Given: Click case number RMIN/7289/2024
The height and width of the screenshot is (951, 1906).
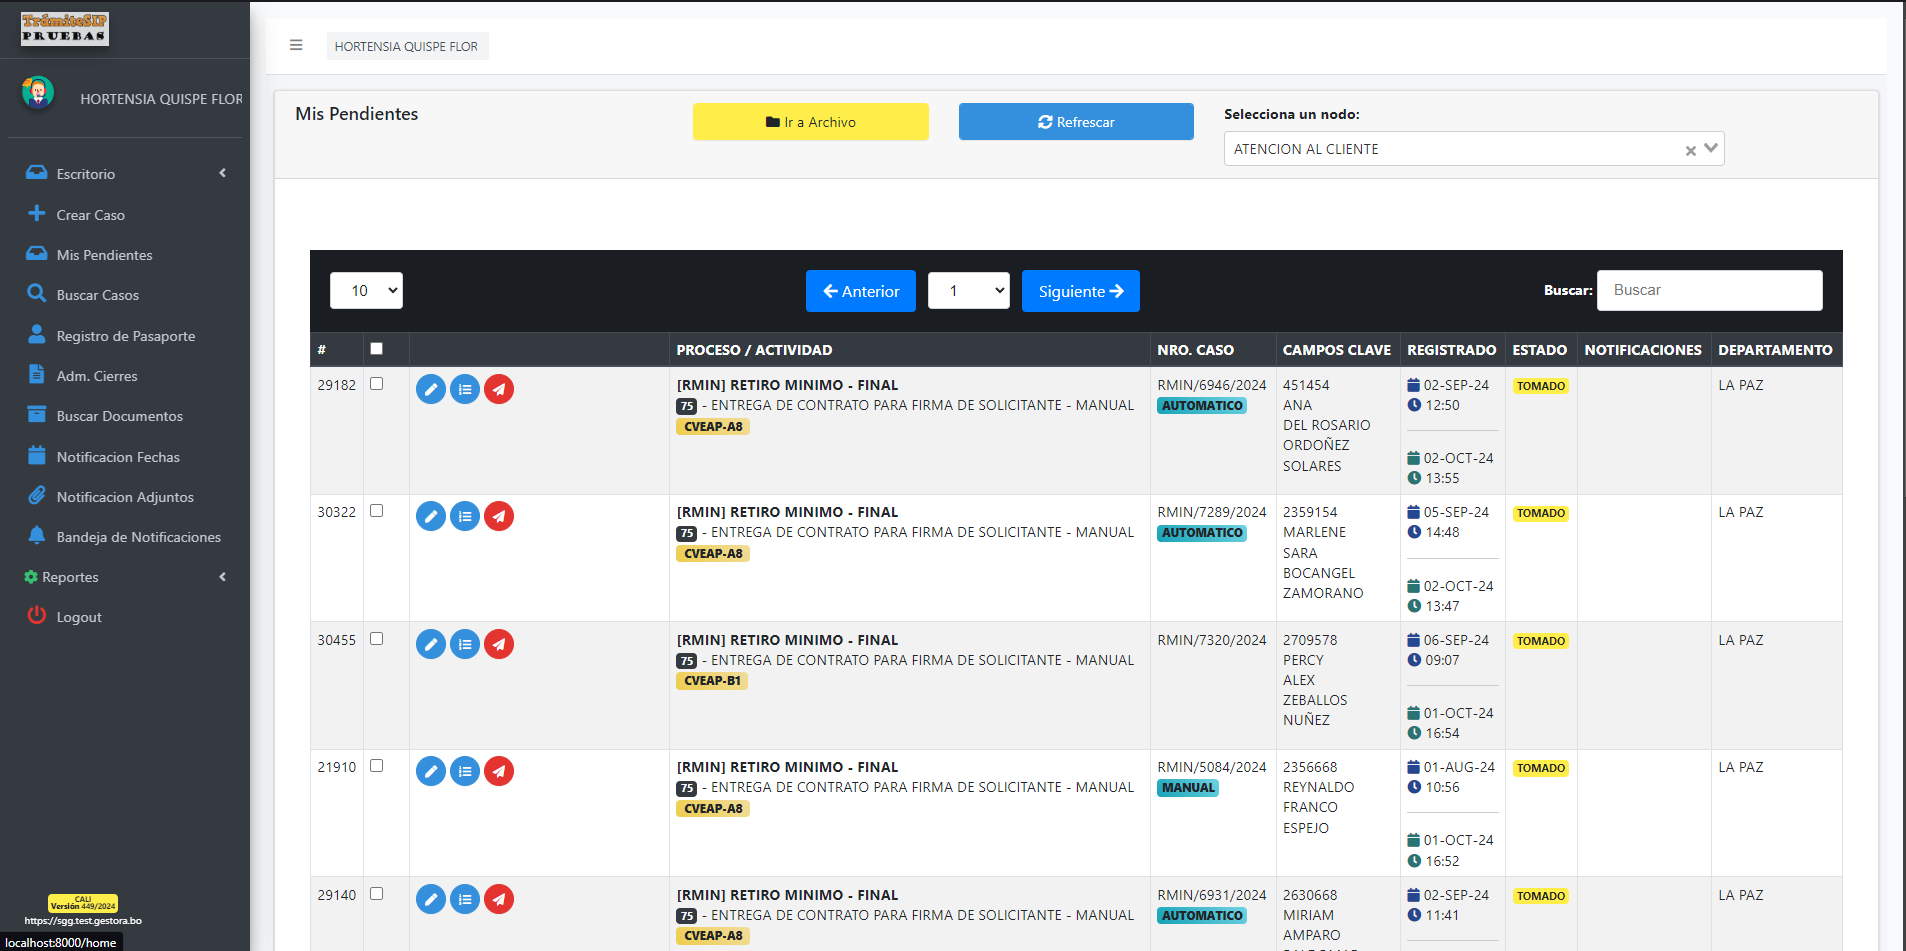Looking at the screenshot, I should coord(1212,512).
